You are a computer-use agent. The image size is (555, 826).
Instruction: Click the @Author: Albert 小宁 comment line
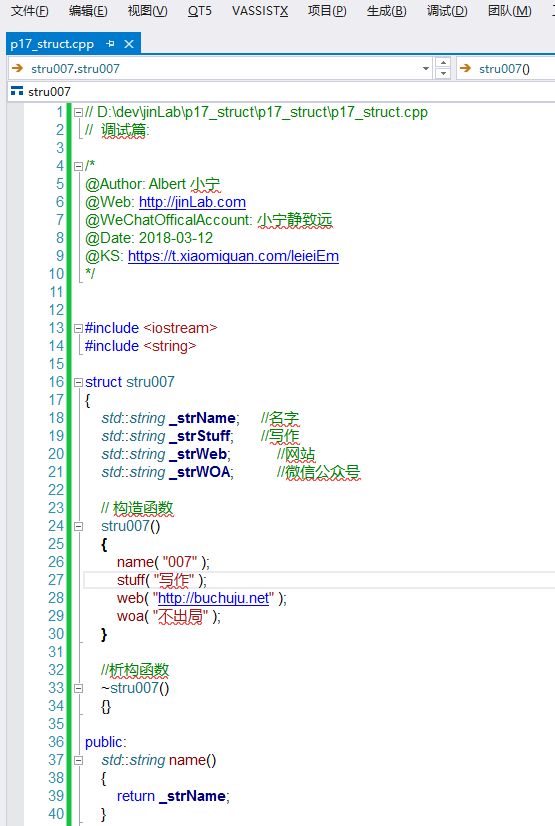click(153, 184)
